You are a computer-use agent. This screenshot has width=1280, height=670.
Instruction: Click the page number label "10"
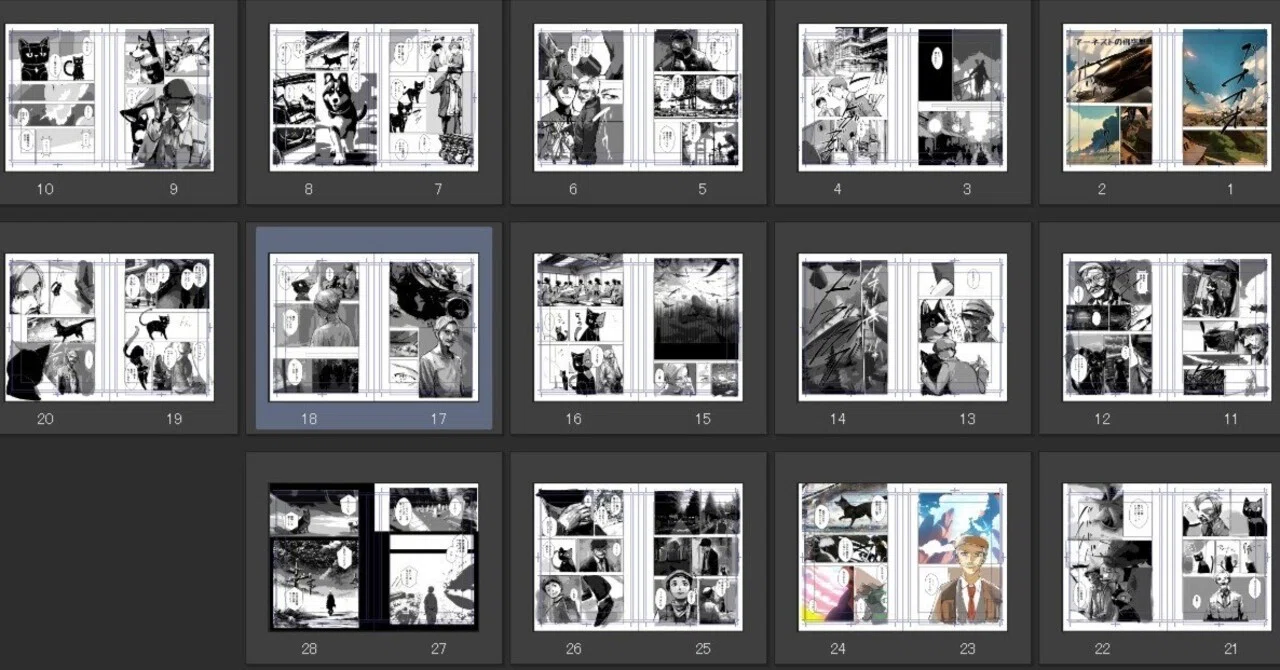[45, 189]
